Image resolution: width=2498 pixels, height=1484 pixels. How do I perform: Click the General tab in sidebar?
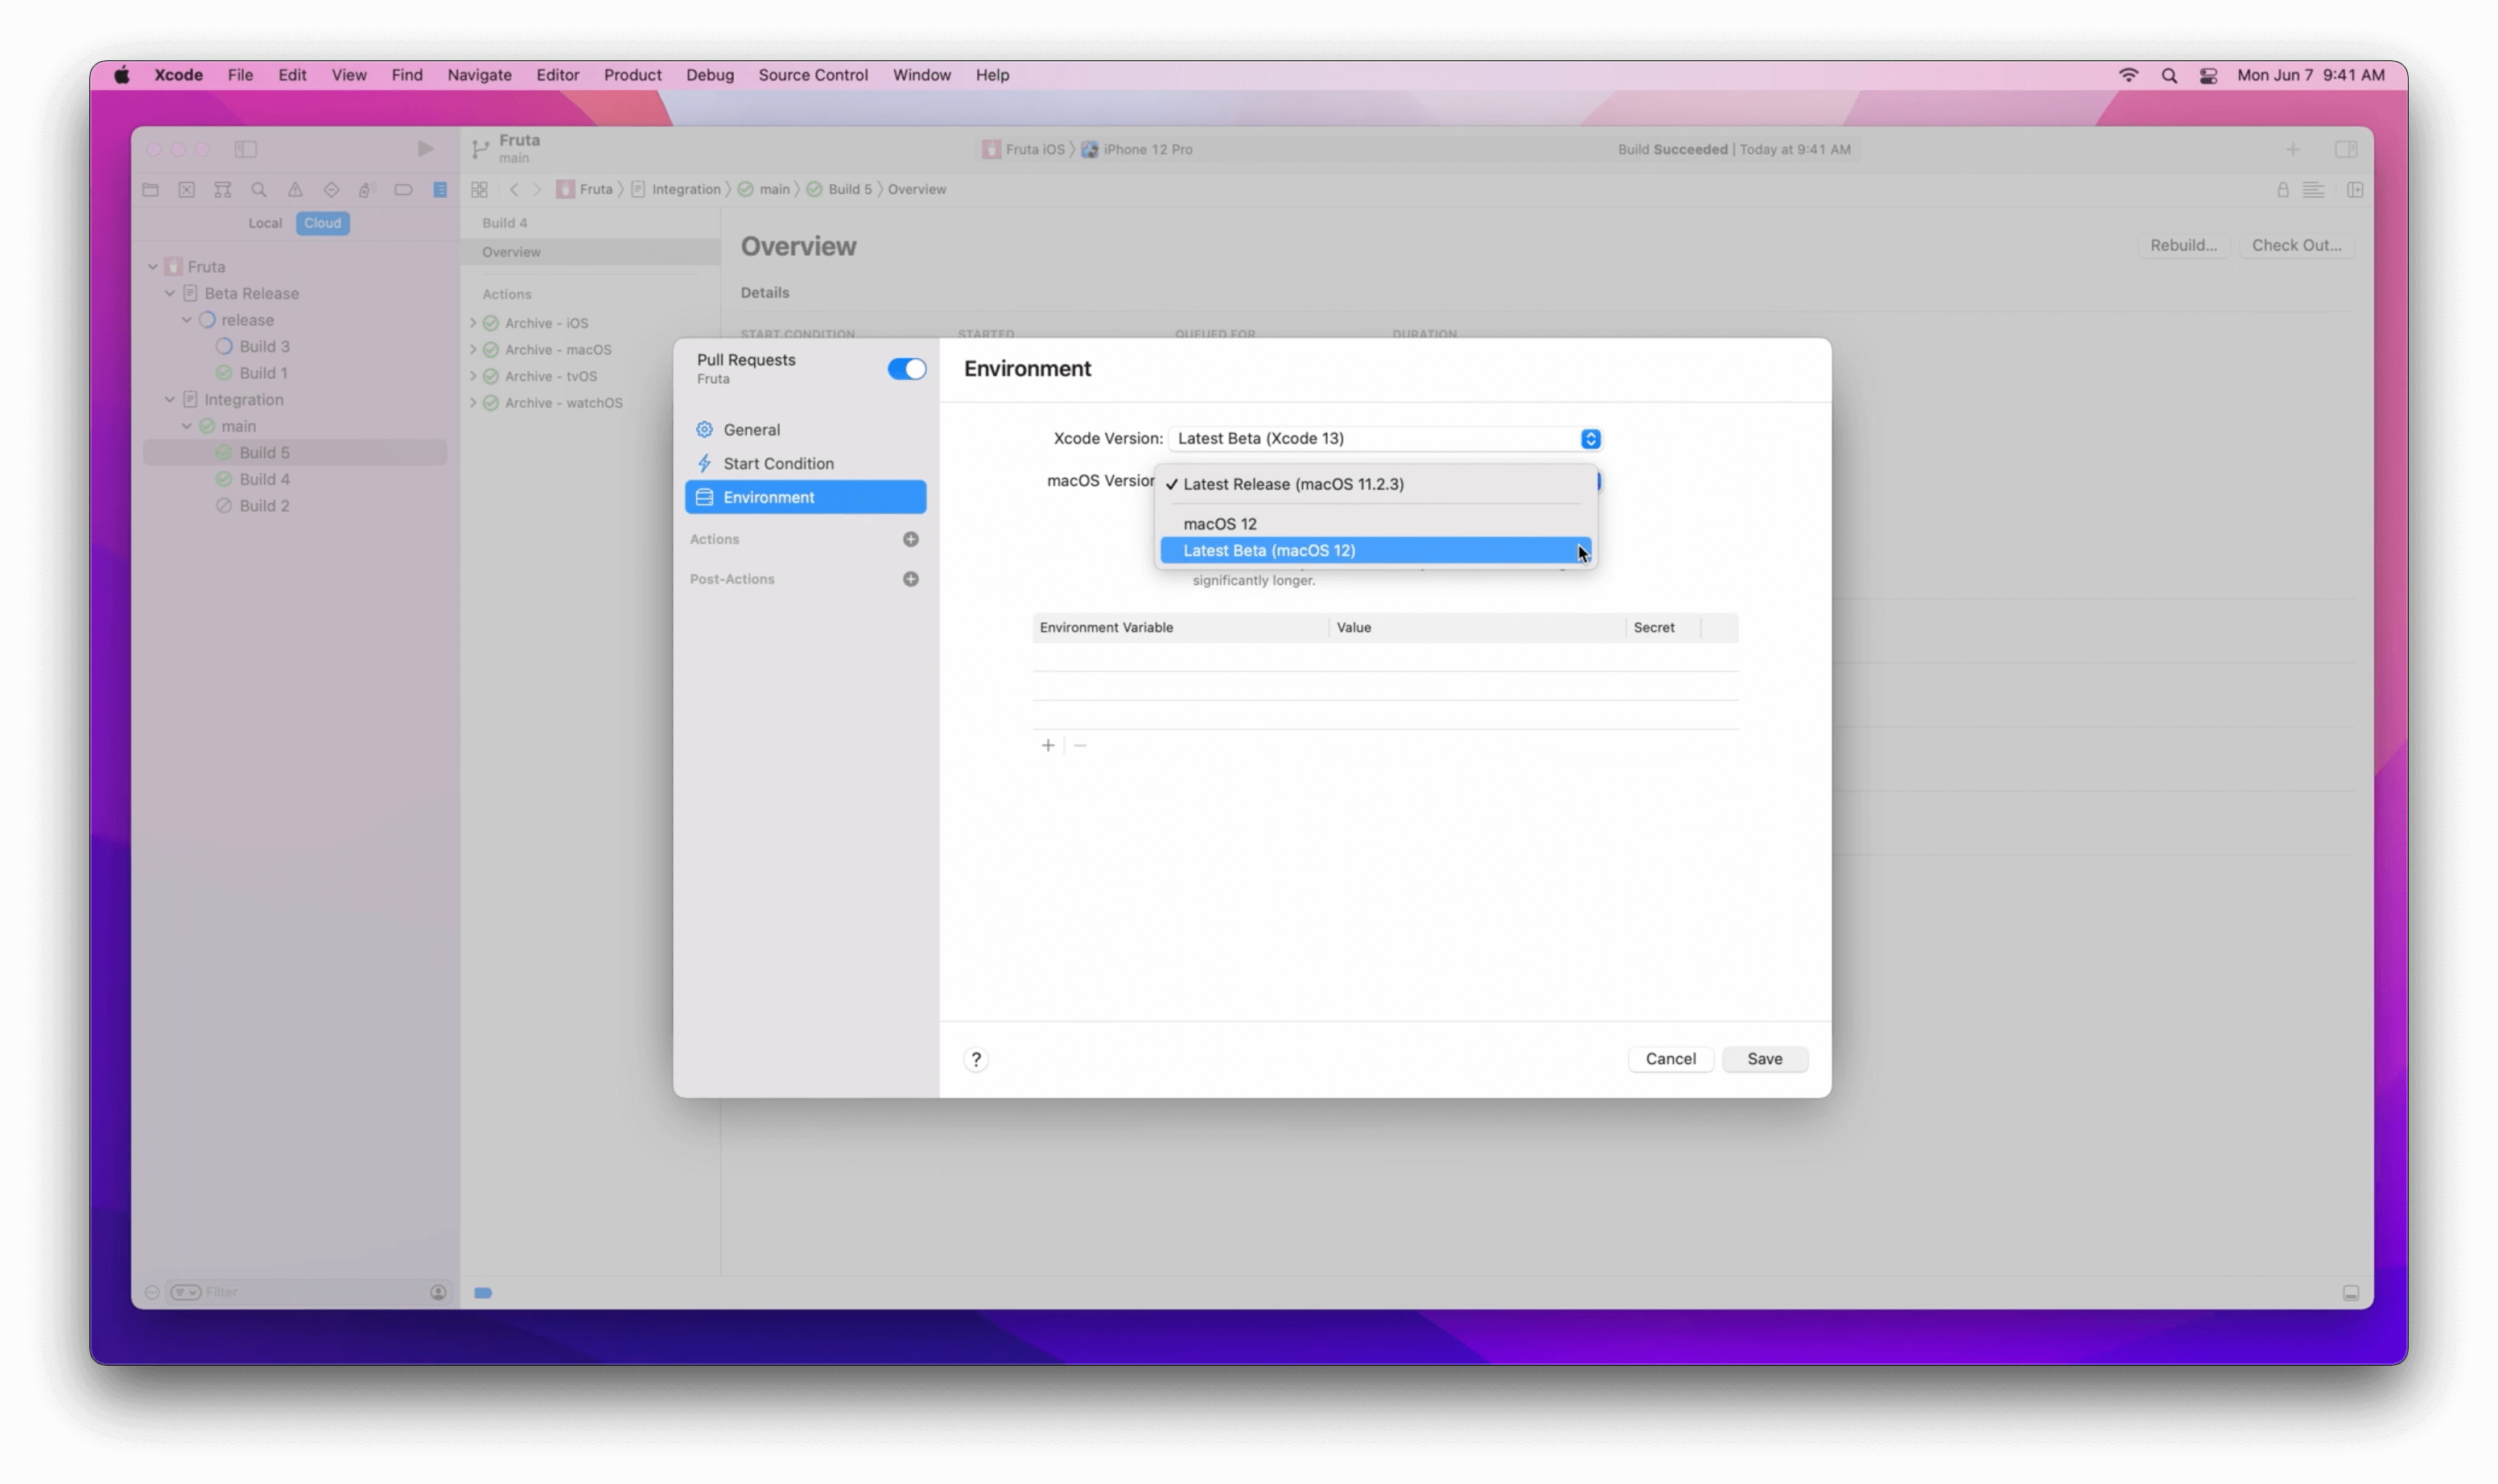[751, 429]
